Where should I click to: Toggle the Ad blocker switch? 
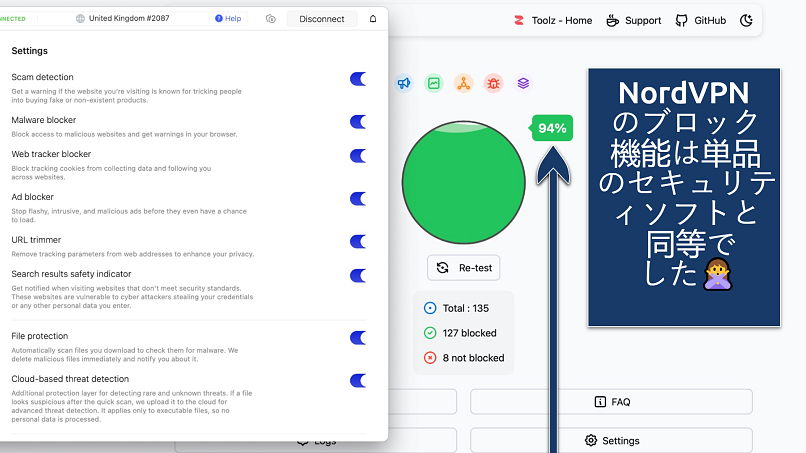click(x=358, y=199)
